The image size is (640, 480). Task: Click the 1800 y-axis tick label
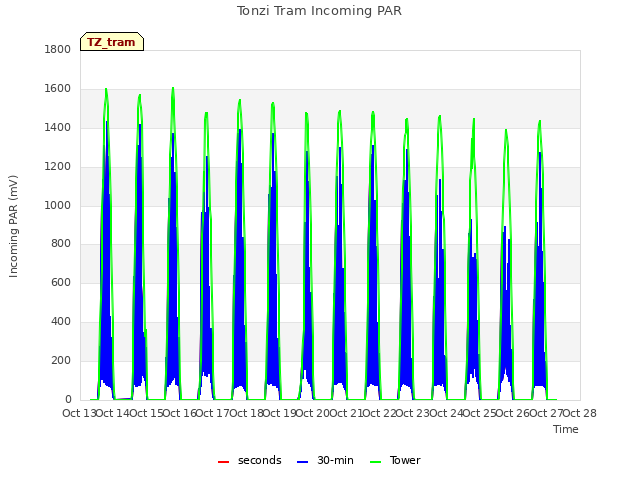point(58,49)
